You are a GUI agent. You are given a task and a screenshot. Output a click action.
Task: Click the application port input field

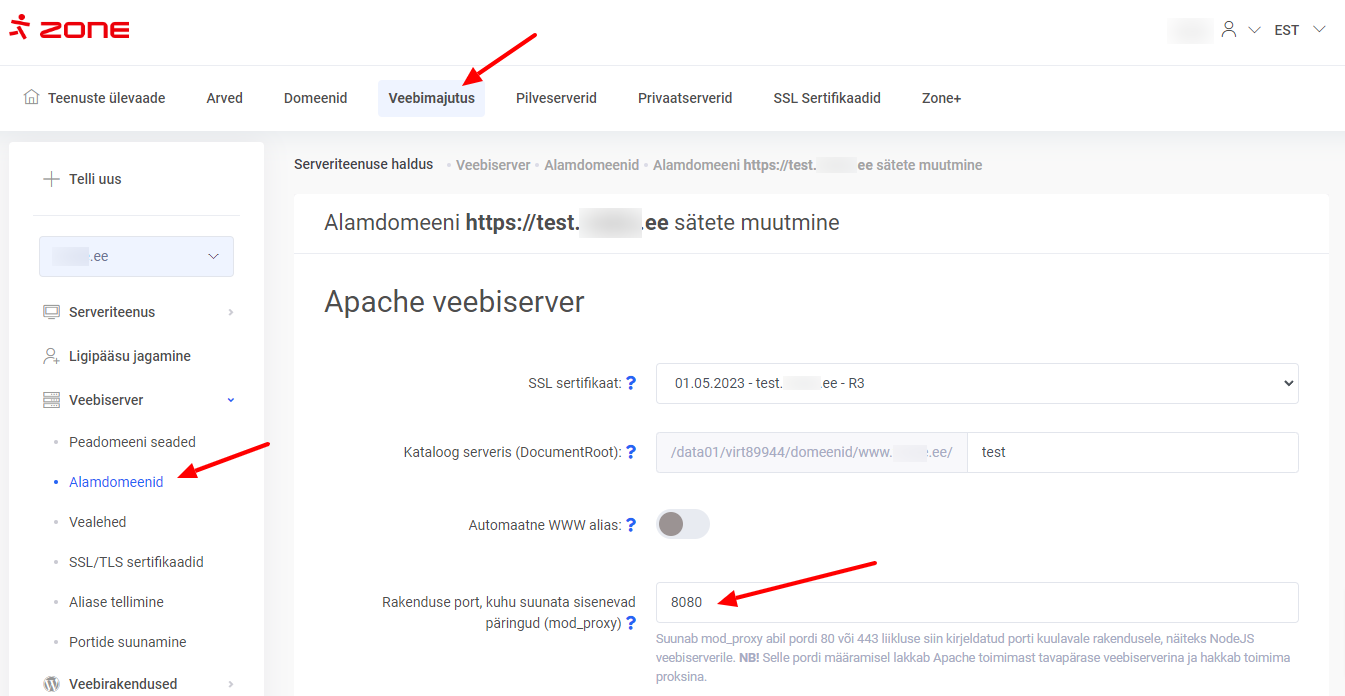pos(976,602)
